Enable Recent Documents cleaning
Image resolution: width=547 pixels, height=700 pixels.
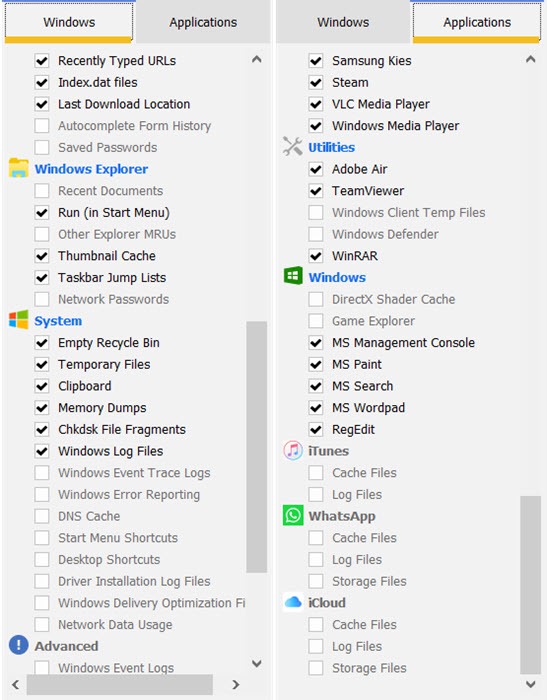click(42, 191)
